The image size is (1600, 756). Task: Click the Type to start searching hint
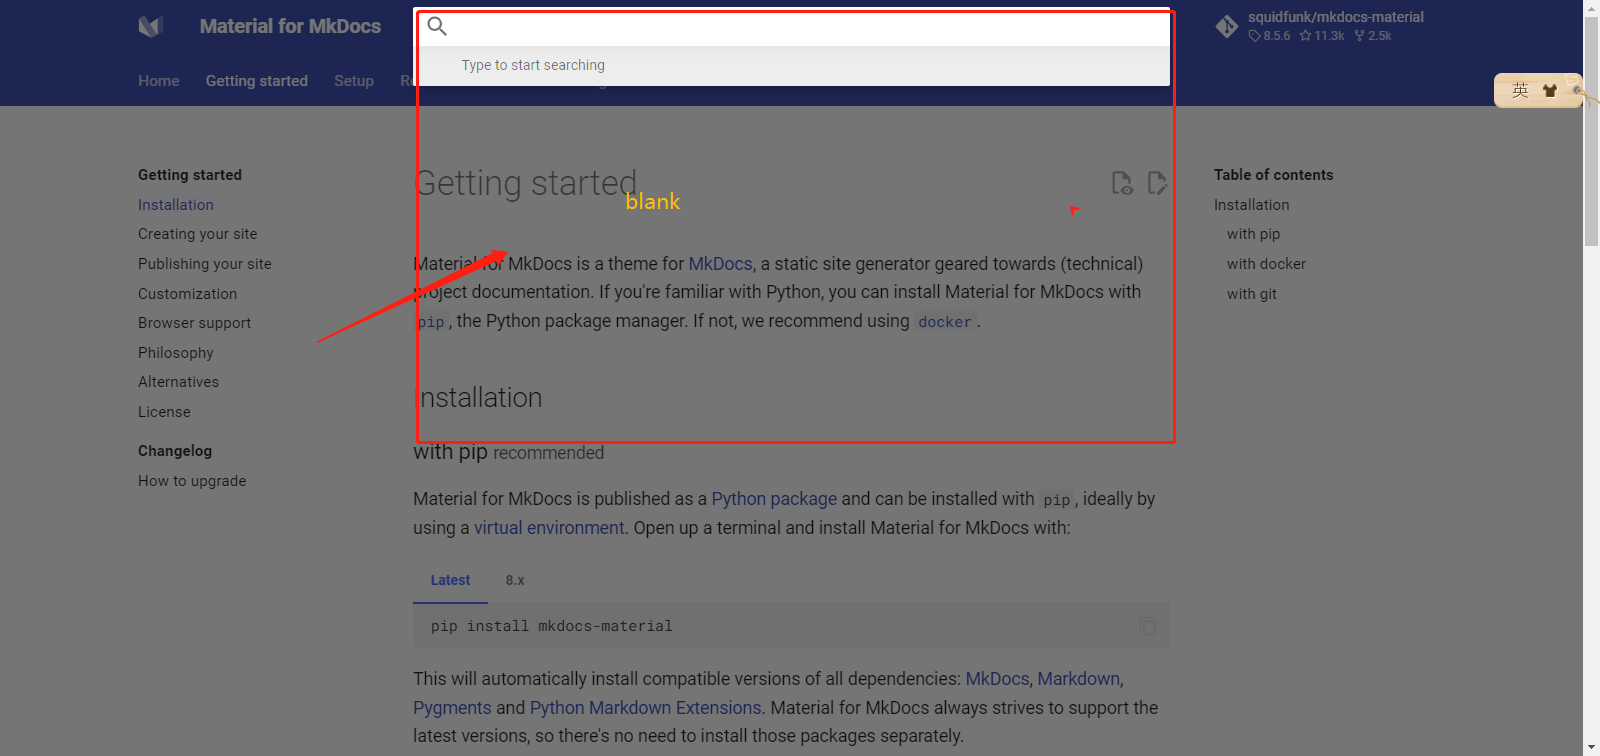pos(533,65)
